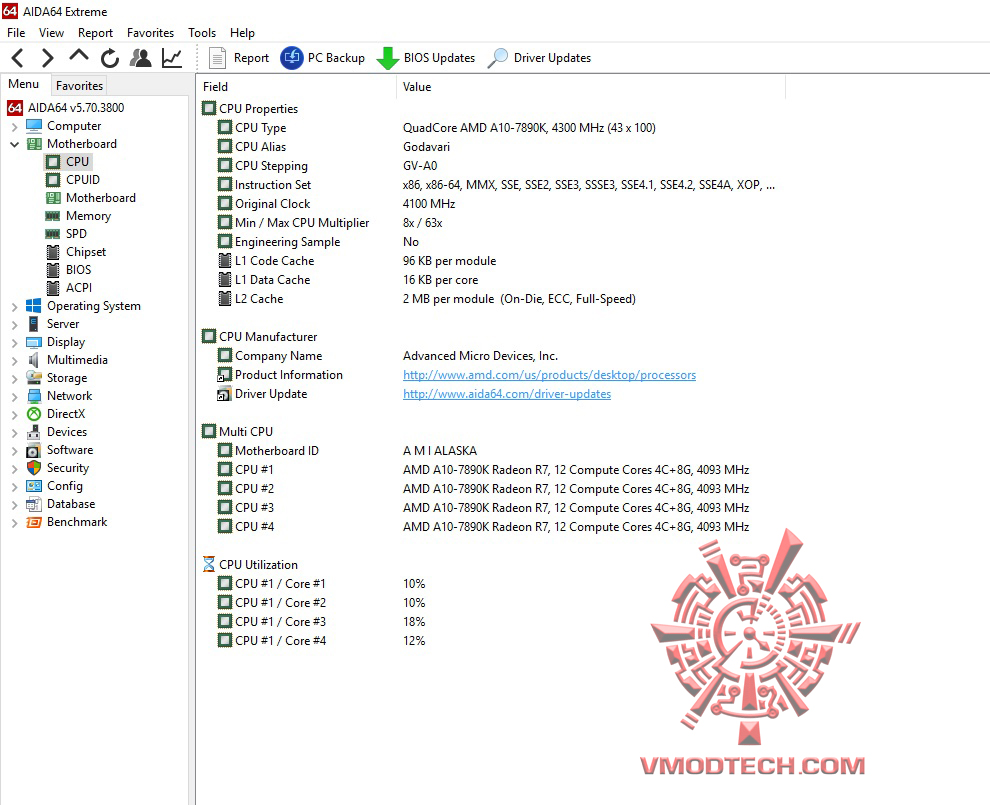Viewport: 990px width, 805px height.
Task: Click the green BIOS Updates arrow icon
Action: click(x=388, y=58)
